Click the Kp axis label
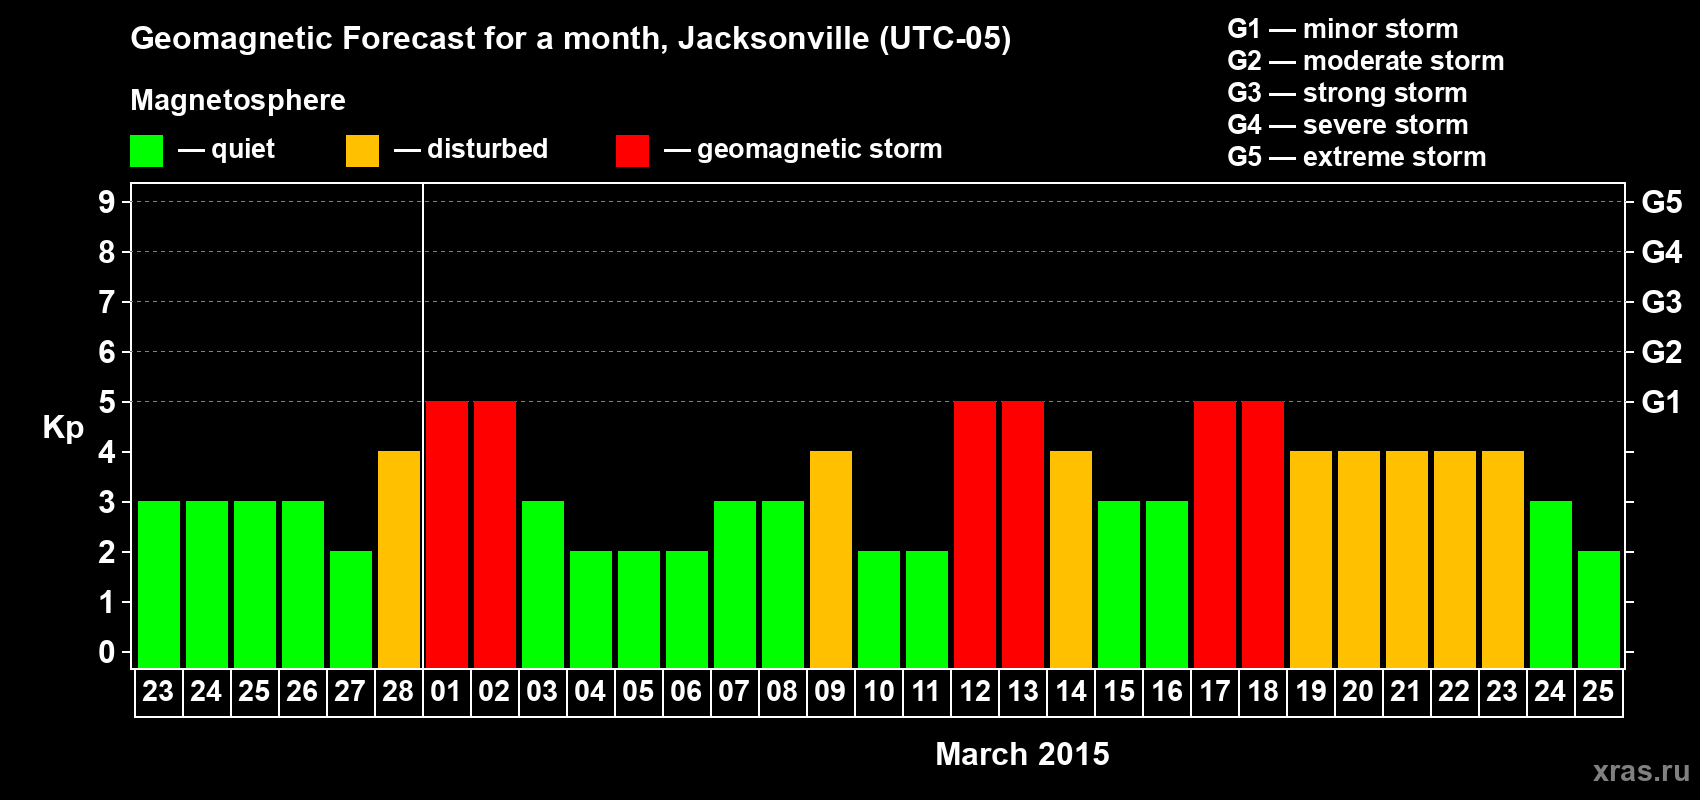Viewport: 1700px width, 800px height. tap(63, 427)
